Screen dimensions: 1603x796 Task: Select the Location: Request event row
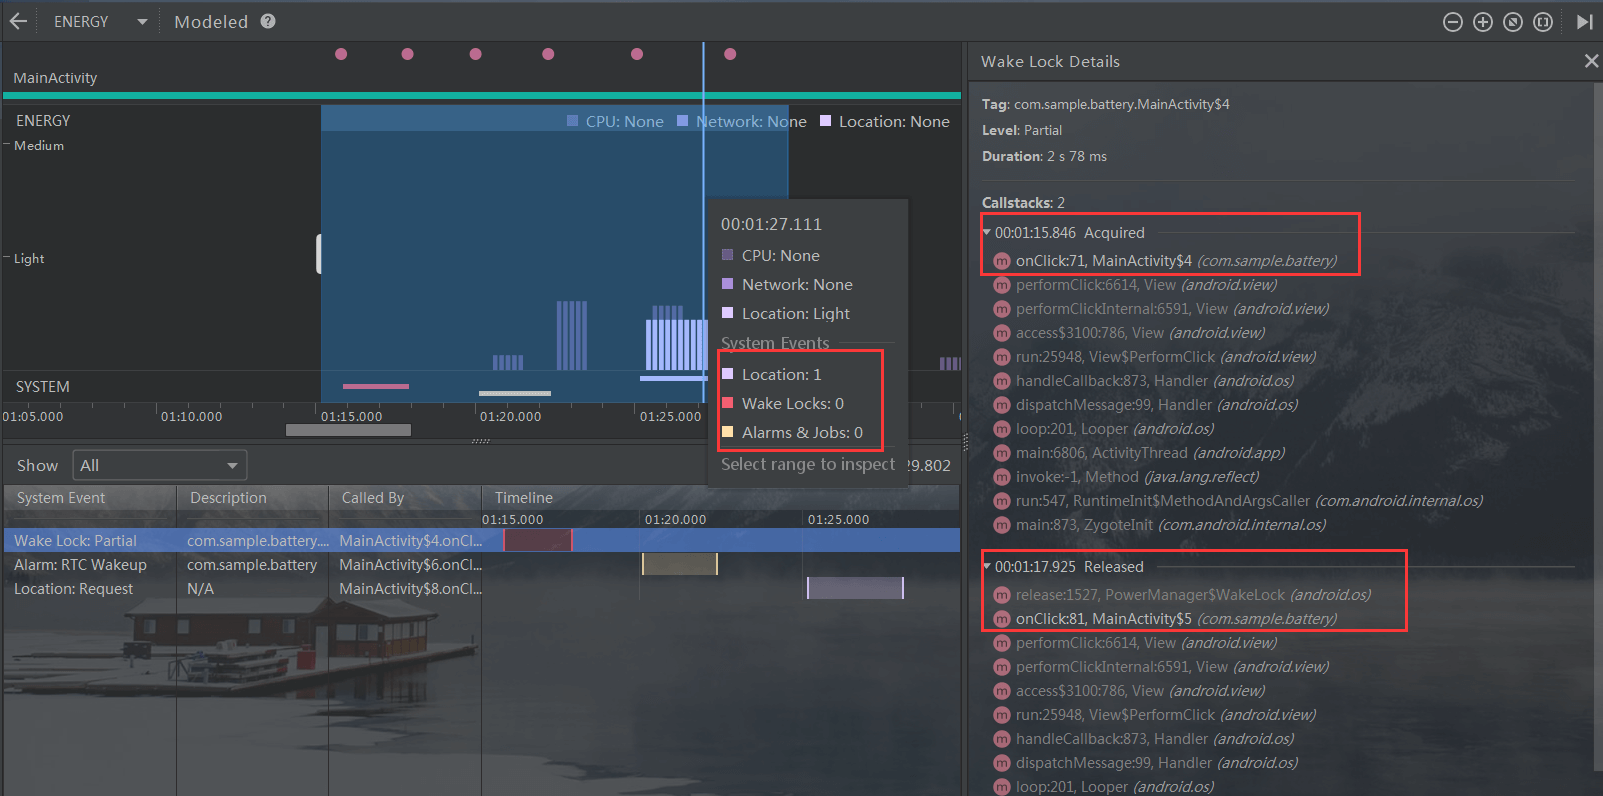[x=73, y=589]
